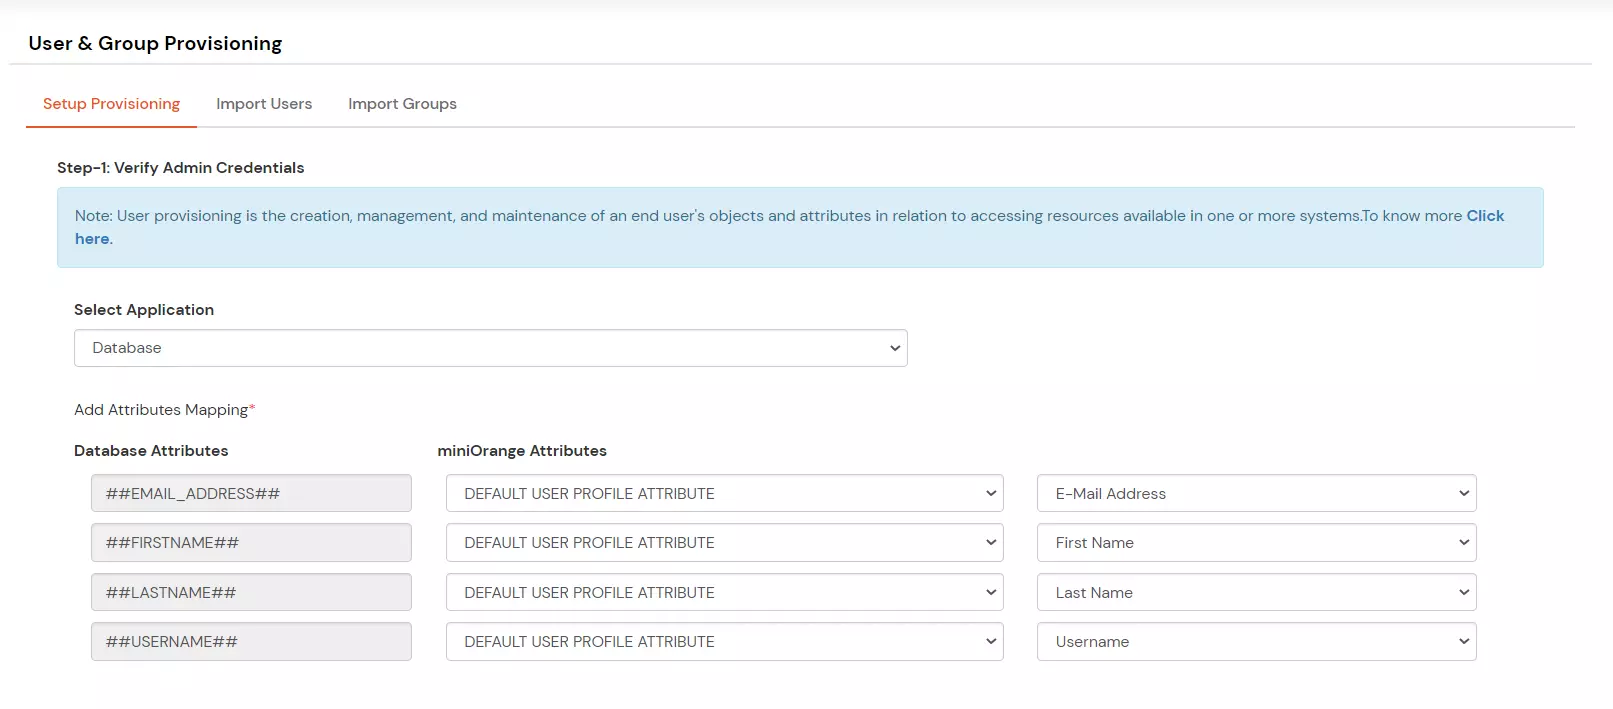The image size is (1613, 709).
Task: Click the 'Select Application' label
Action: 144,310
